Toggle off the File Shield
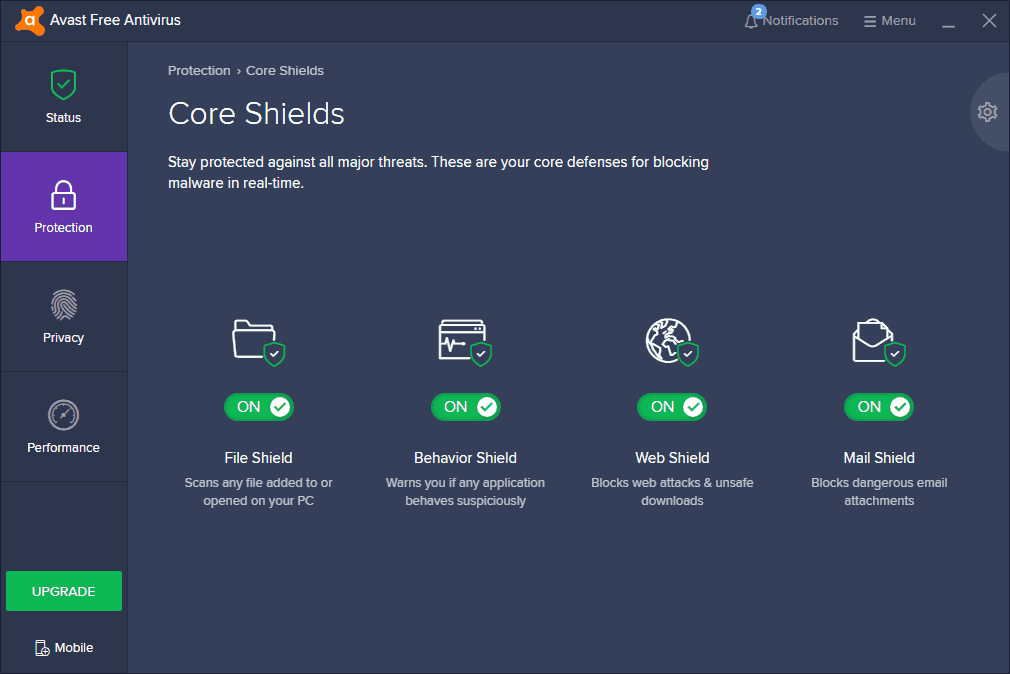The image size is (1010, 674). coord(258,407)
